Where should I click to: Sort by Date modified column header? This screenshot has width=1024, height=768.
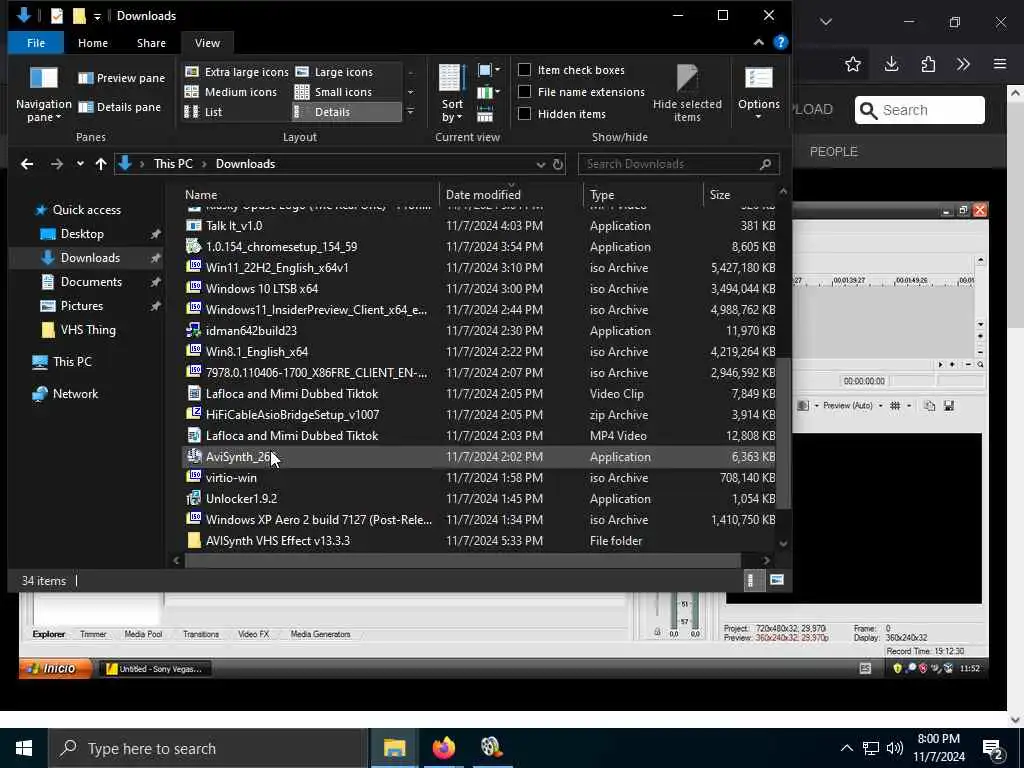point(511,195)
